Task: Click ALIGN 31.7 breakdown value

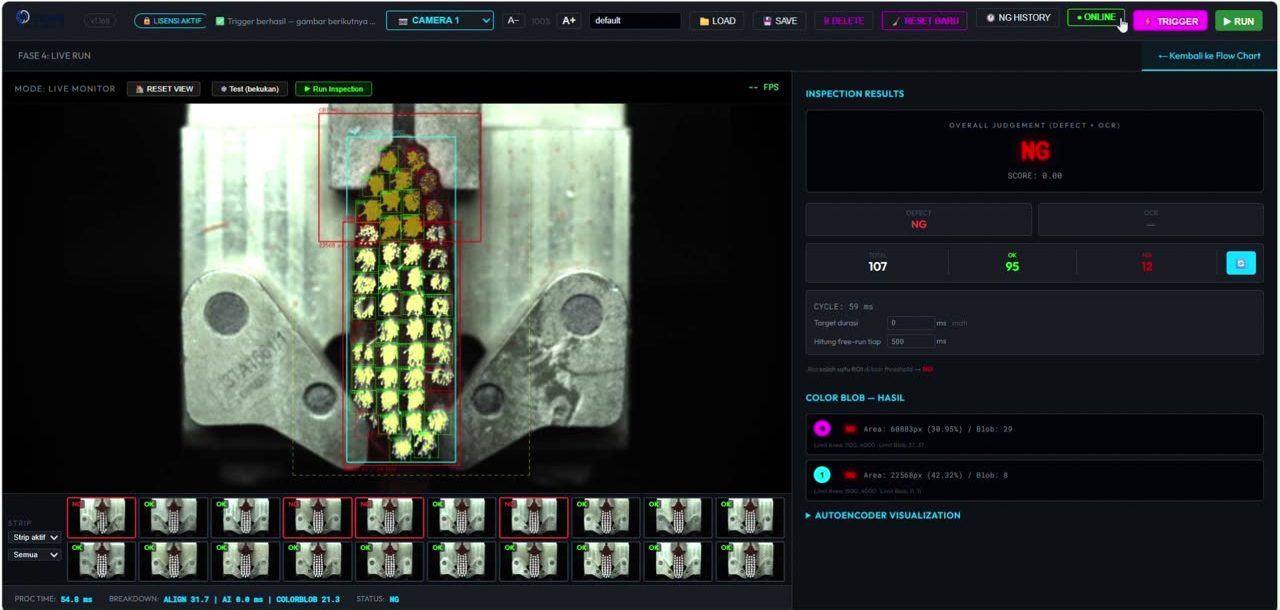Action: coord(185,599)
